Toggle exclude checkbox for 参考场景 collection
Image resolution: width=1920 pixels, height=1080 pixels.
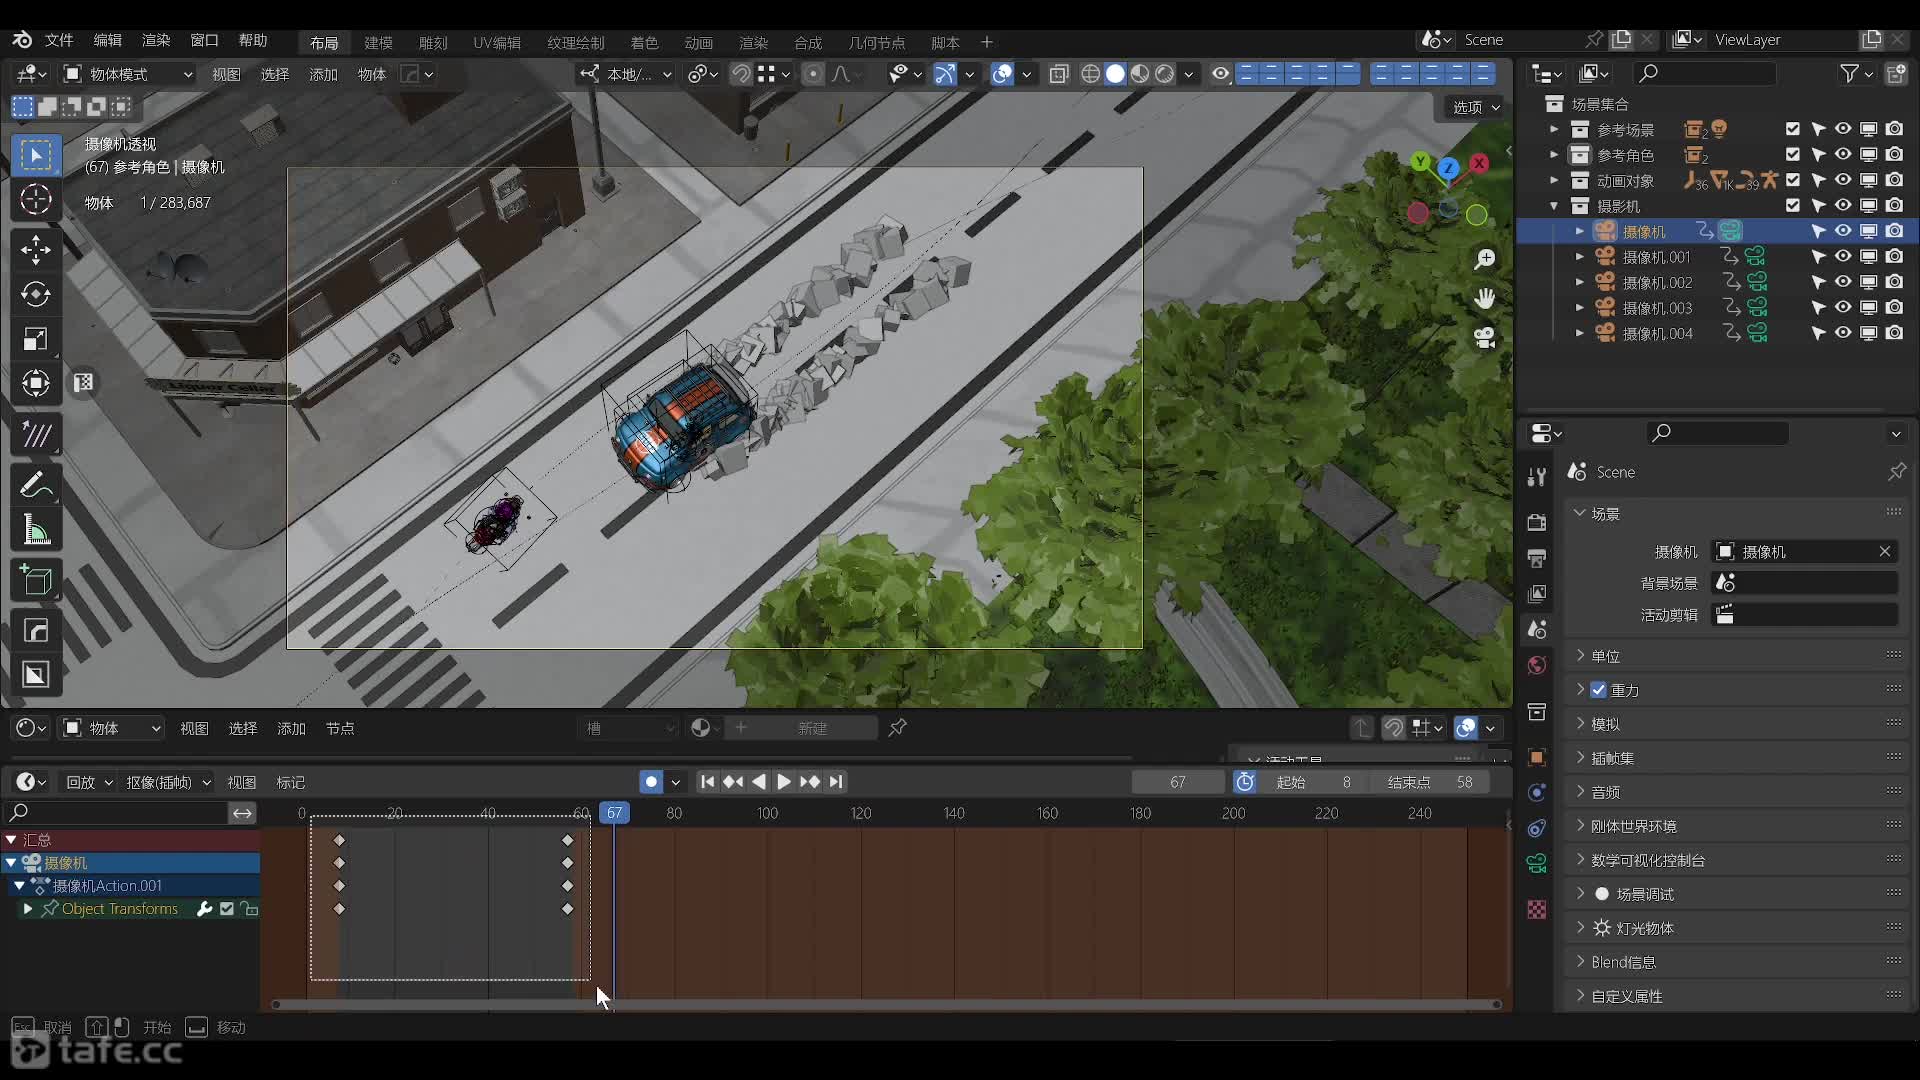pos(1793,130)
